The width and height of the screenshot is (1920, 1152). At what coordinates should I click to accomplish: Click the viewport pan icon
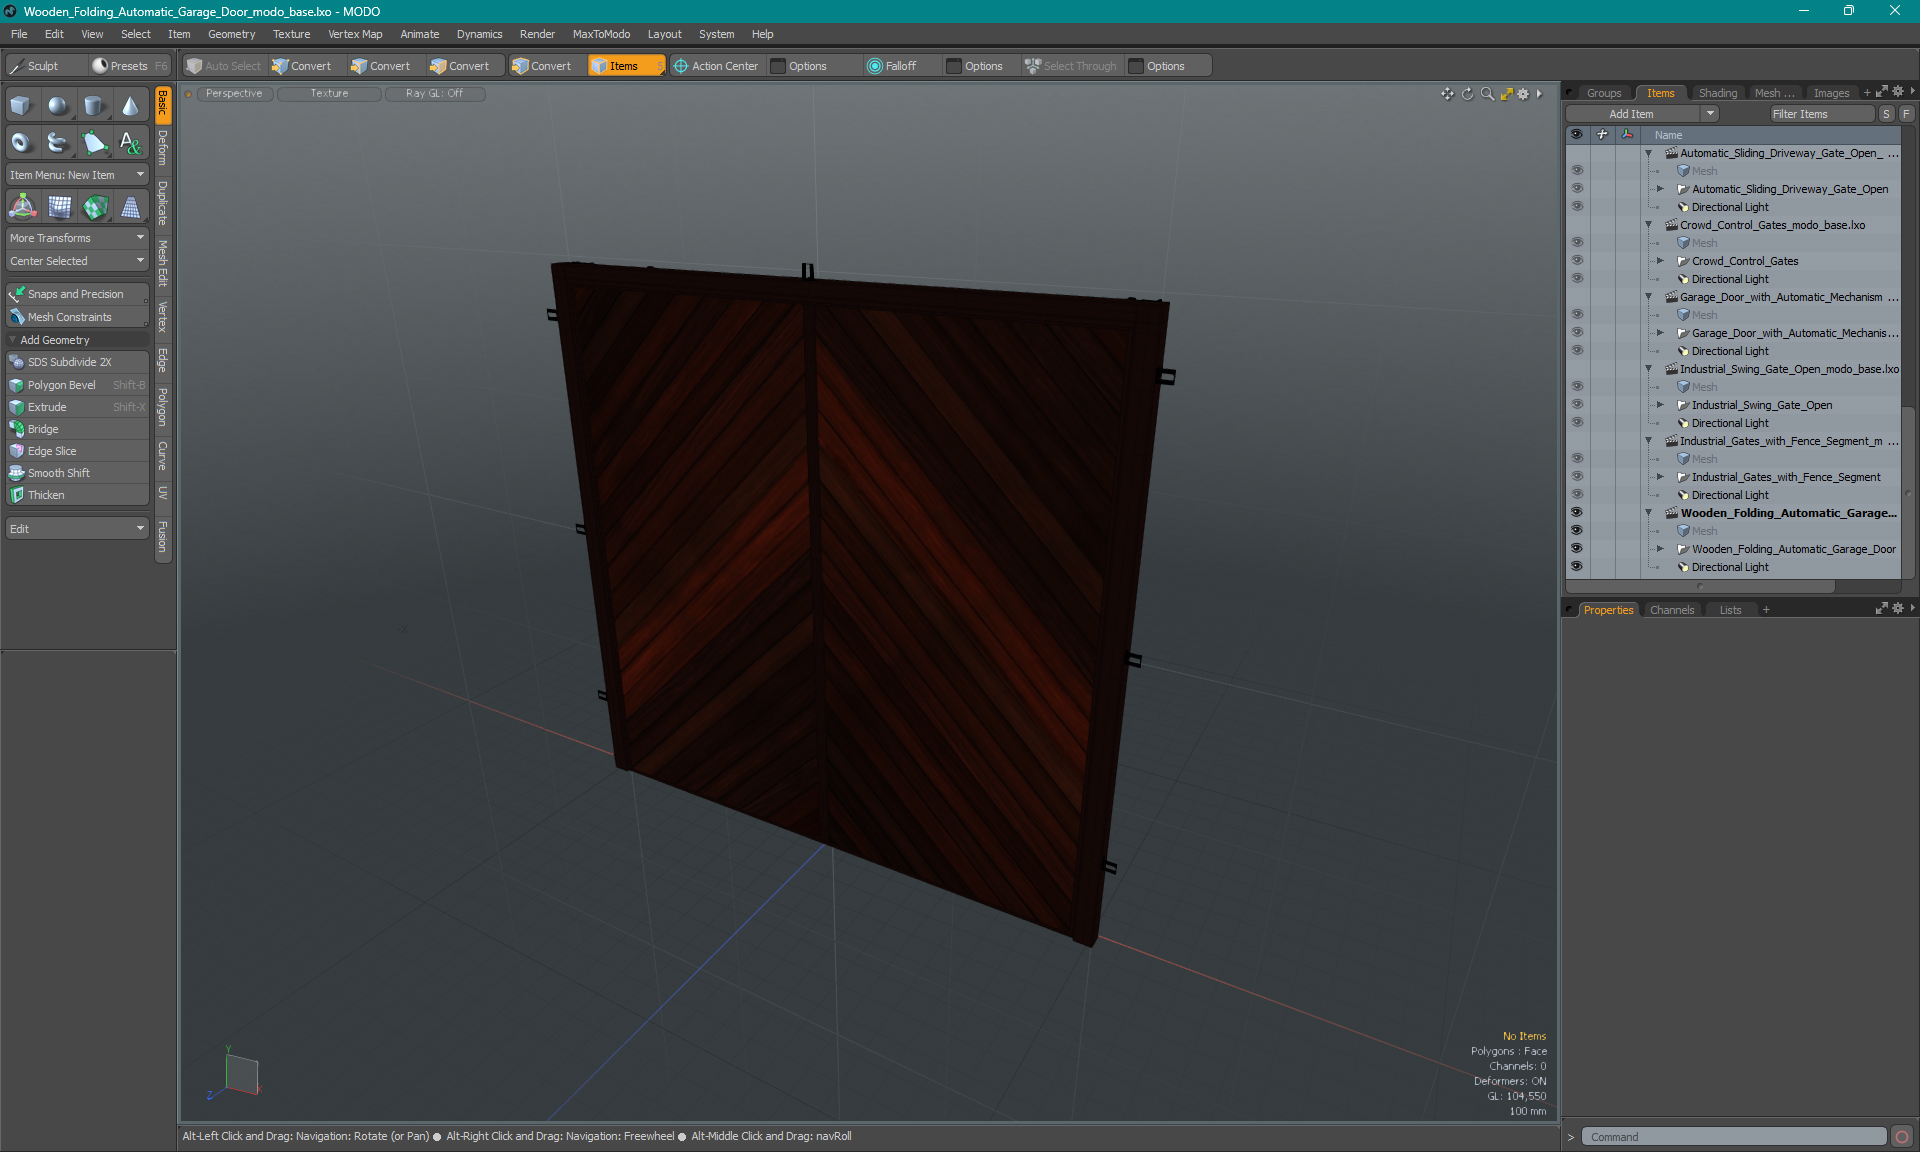(1447, 94)
